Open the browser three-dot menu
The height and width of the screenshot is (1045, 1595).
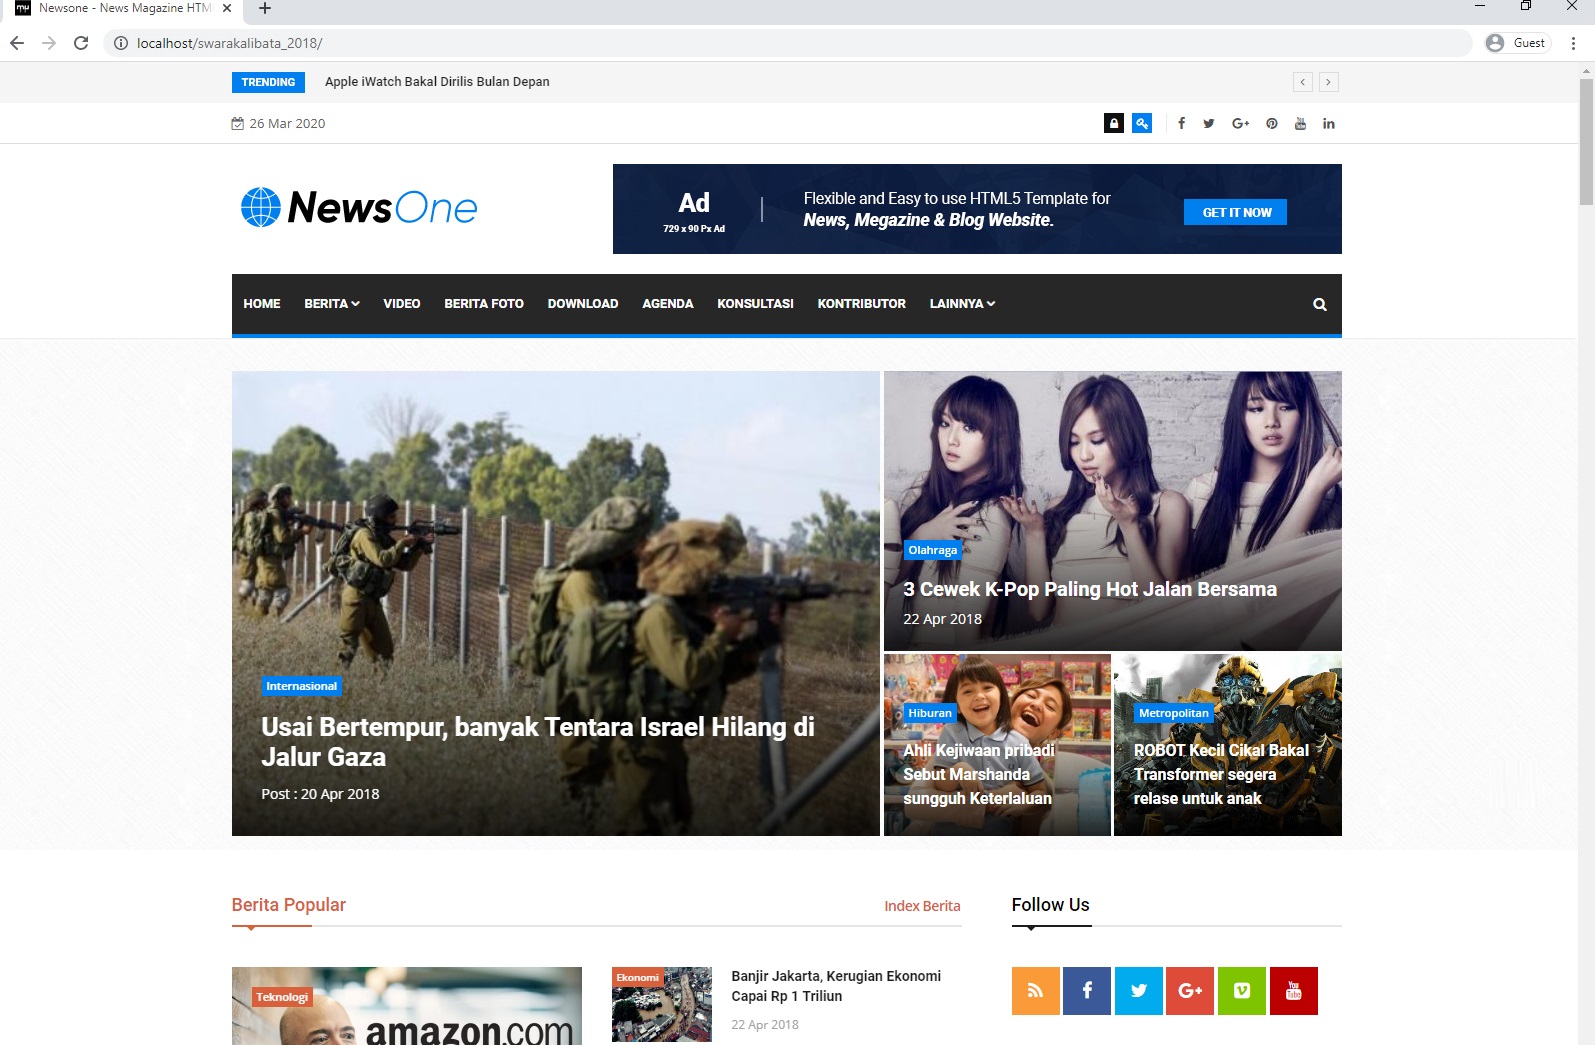(x=1573, y=43)
